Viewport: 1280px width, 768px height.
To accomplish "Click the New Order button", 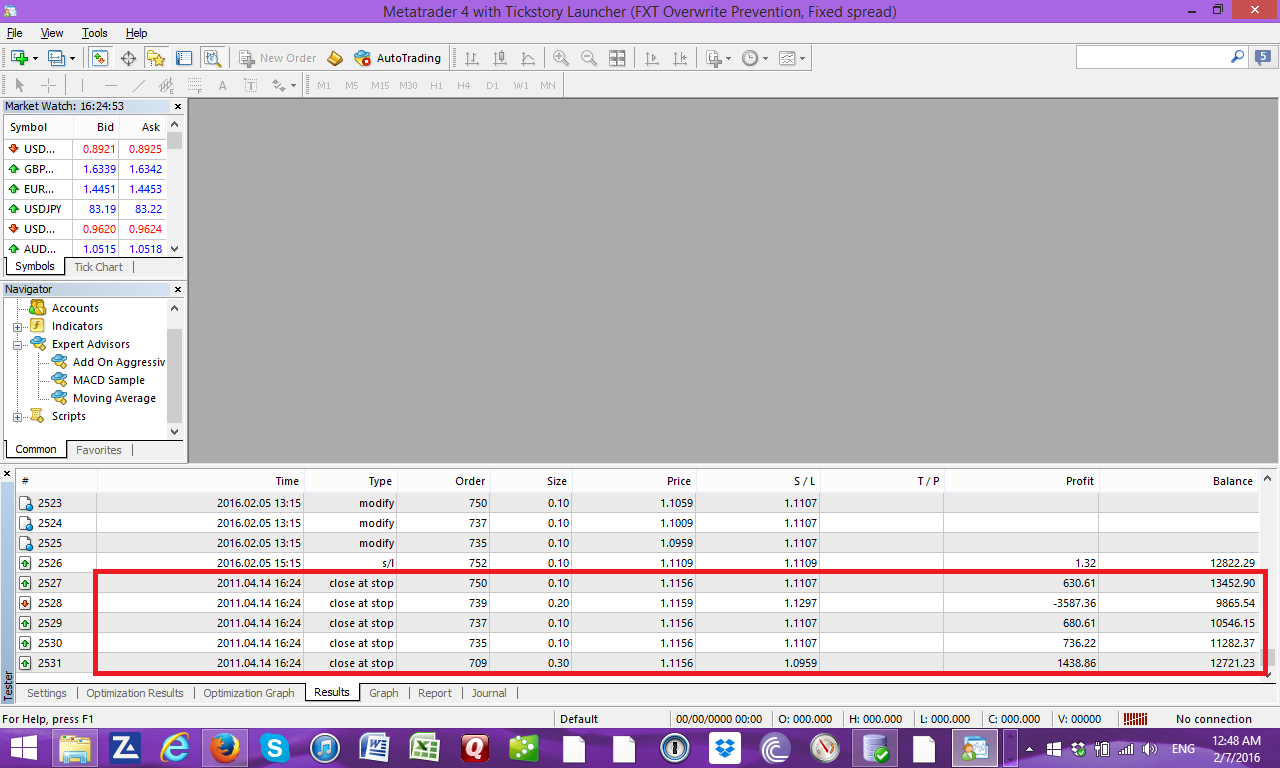I will tap(277, 58).
